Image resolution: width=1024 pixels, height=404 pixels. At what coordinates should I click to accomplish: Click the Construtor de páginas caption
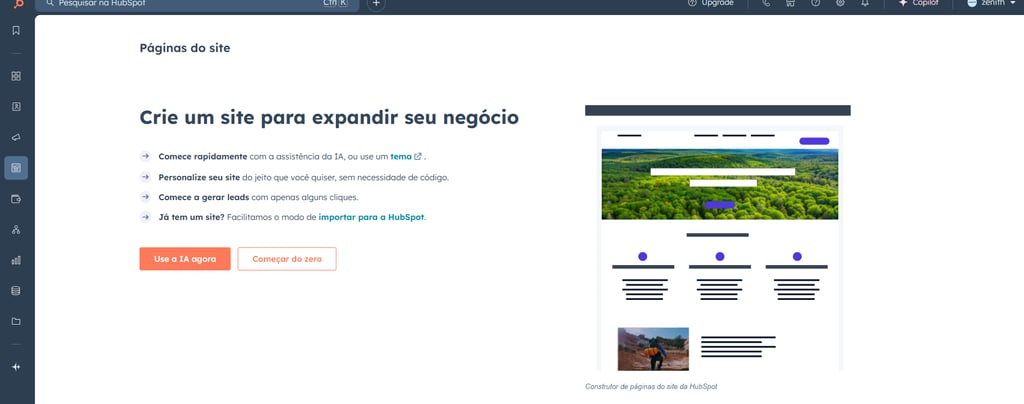[651, 386]
